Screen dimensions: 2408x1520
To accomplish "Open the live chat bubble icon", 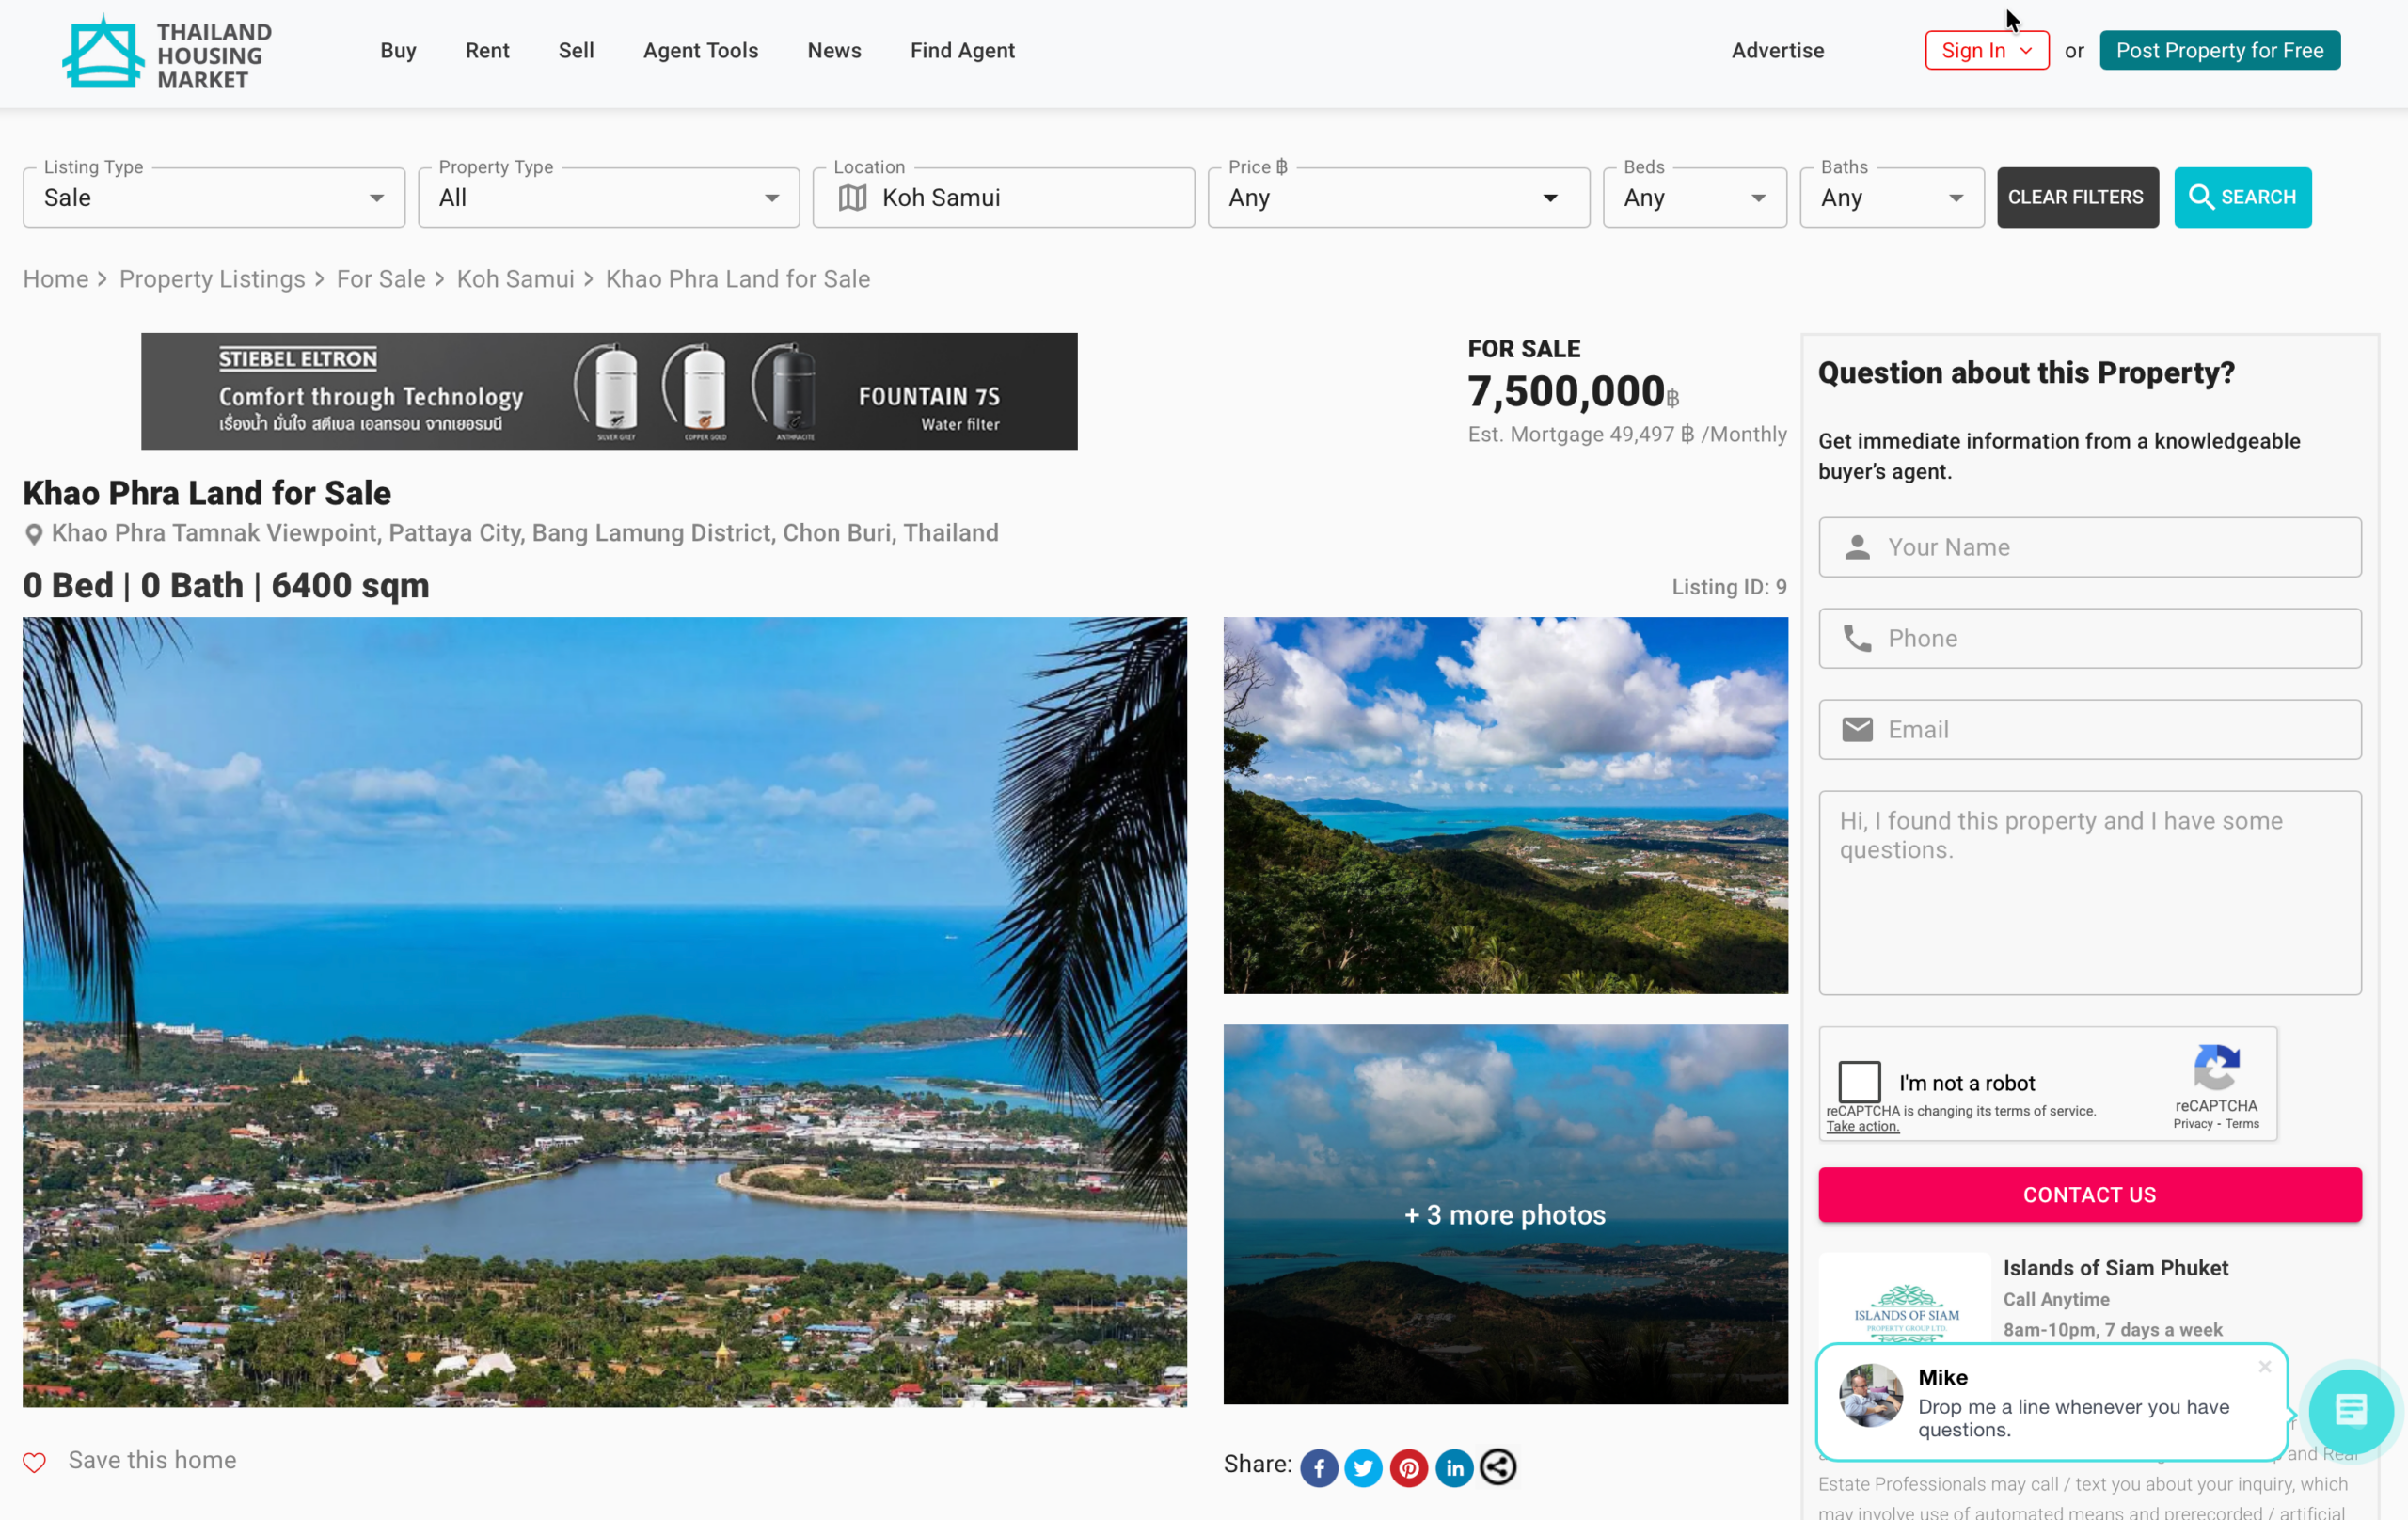I will pos(2350,1410).
